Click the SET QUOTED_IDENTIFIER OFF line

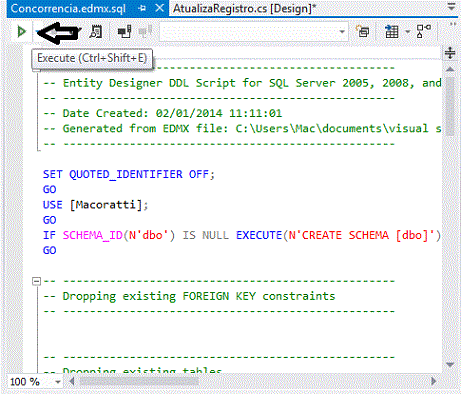[x=129, y=174]
